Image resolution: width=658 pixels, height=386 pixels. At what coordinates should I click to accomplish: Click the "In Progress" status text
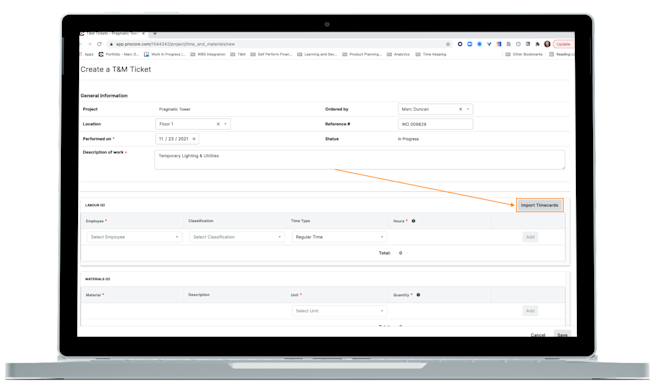408,139
